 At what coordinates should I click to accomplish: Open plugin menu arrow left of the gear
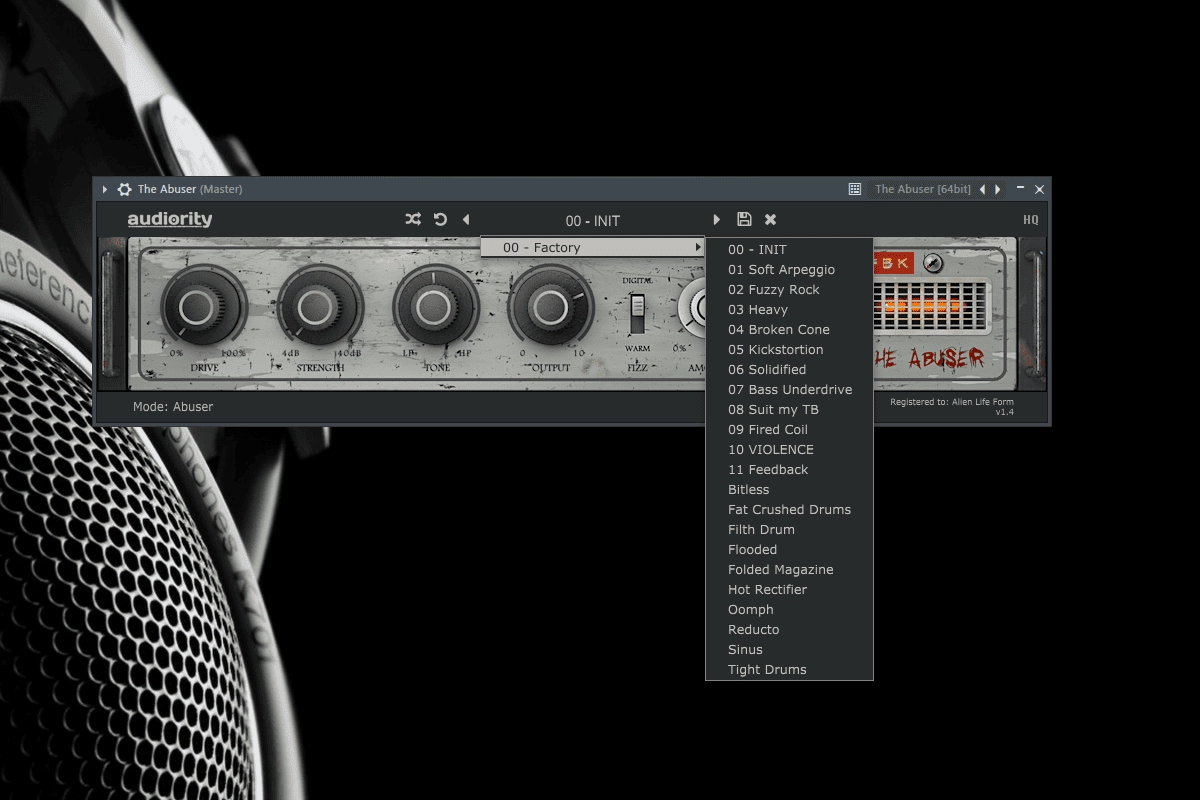105,189
